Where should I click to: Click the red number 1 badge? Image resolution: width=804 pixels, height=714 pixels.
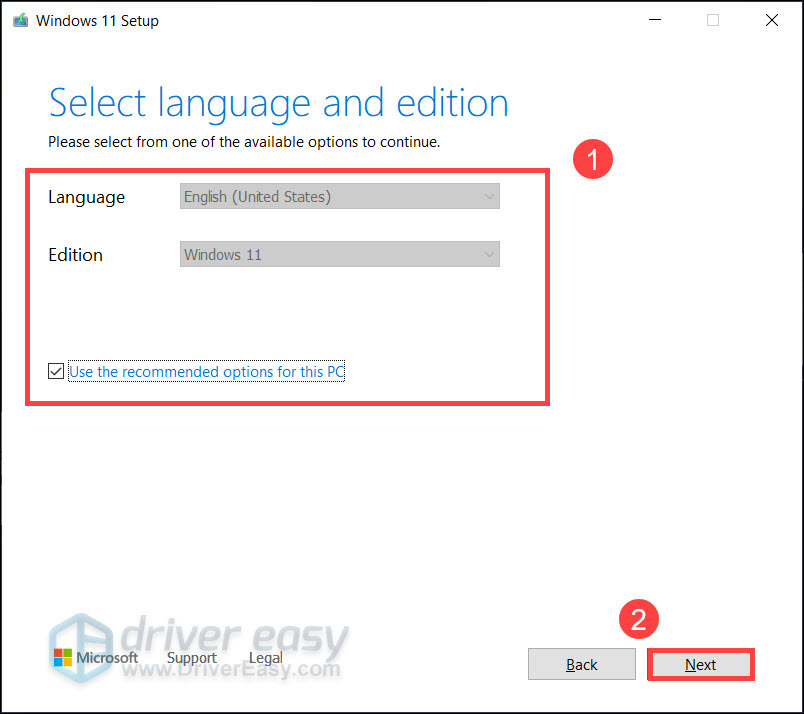591,161
